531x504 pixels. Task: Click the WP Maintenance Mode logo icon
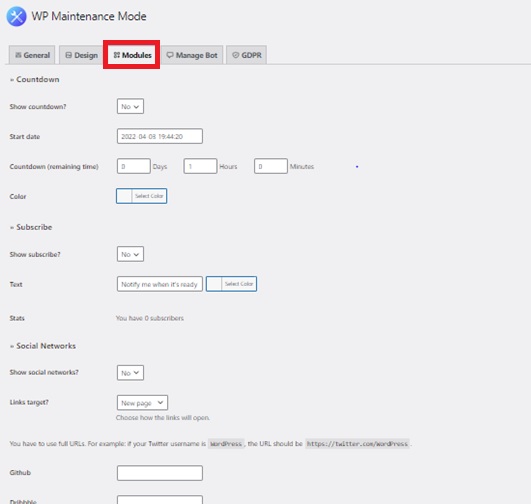point(16,16)
